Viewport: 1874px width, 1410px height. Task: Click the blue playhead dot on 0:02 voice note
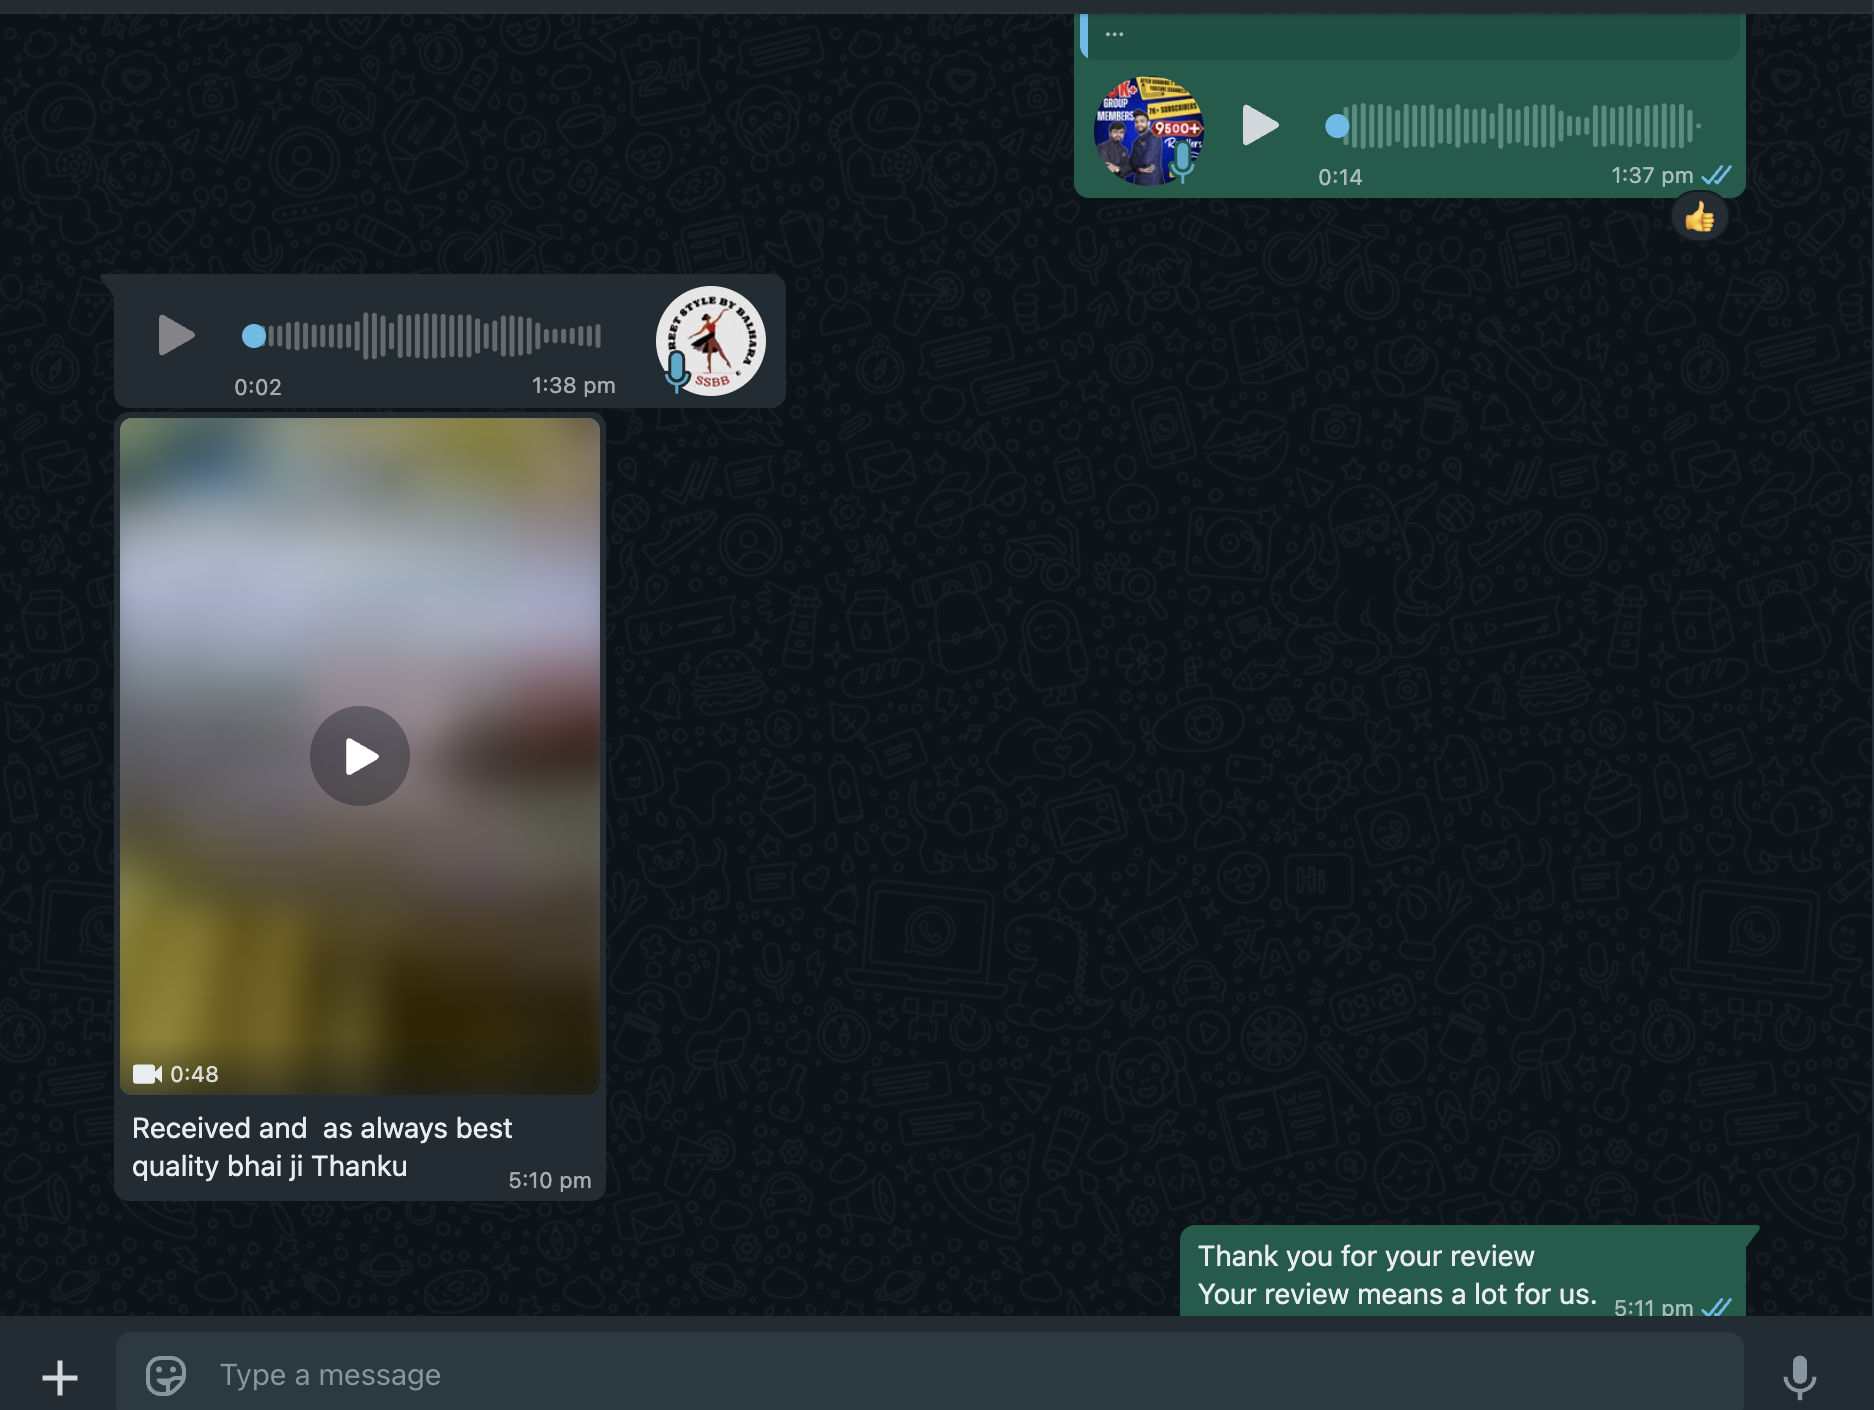click(254, 336)
